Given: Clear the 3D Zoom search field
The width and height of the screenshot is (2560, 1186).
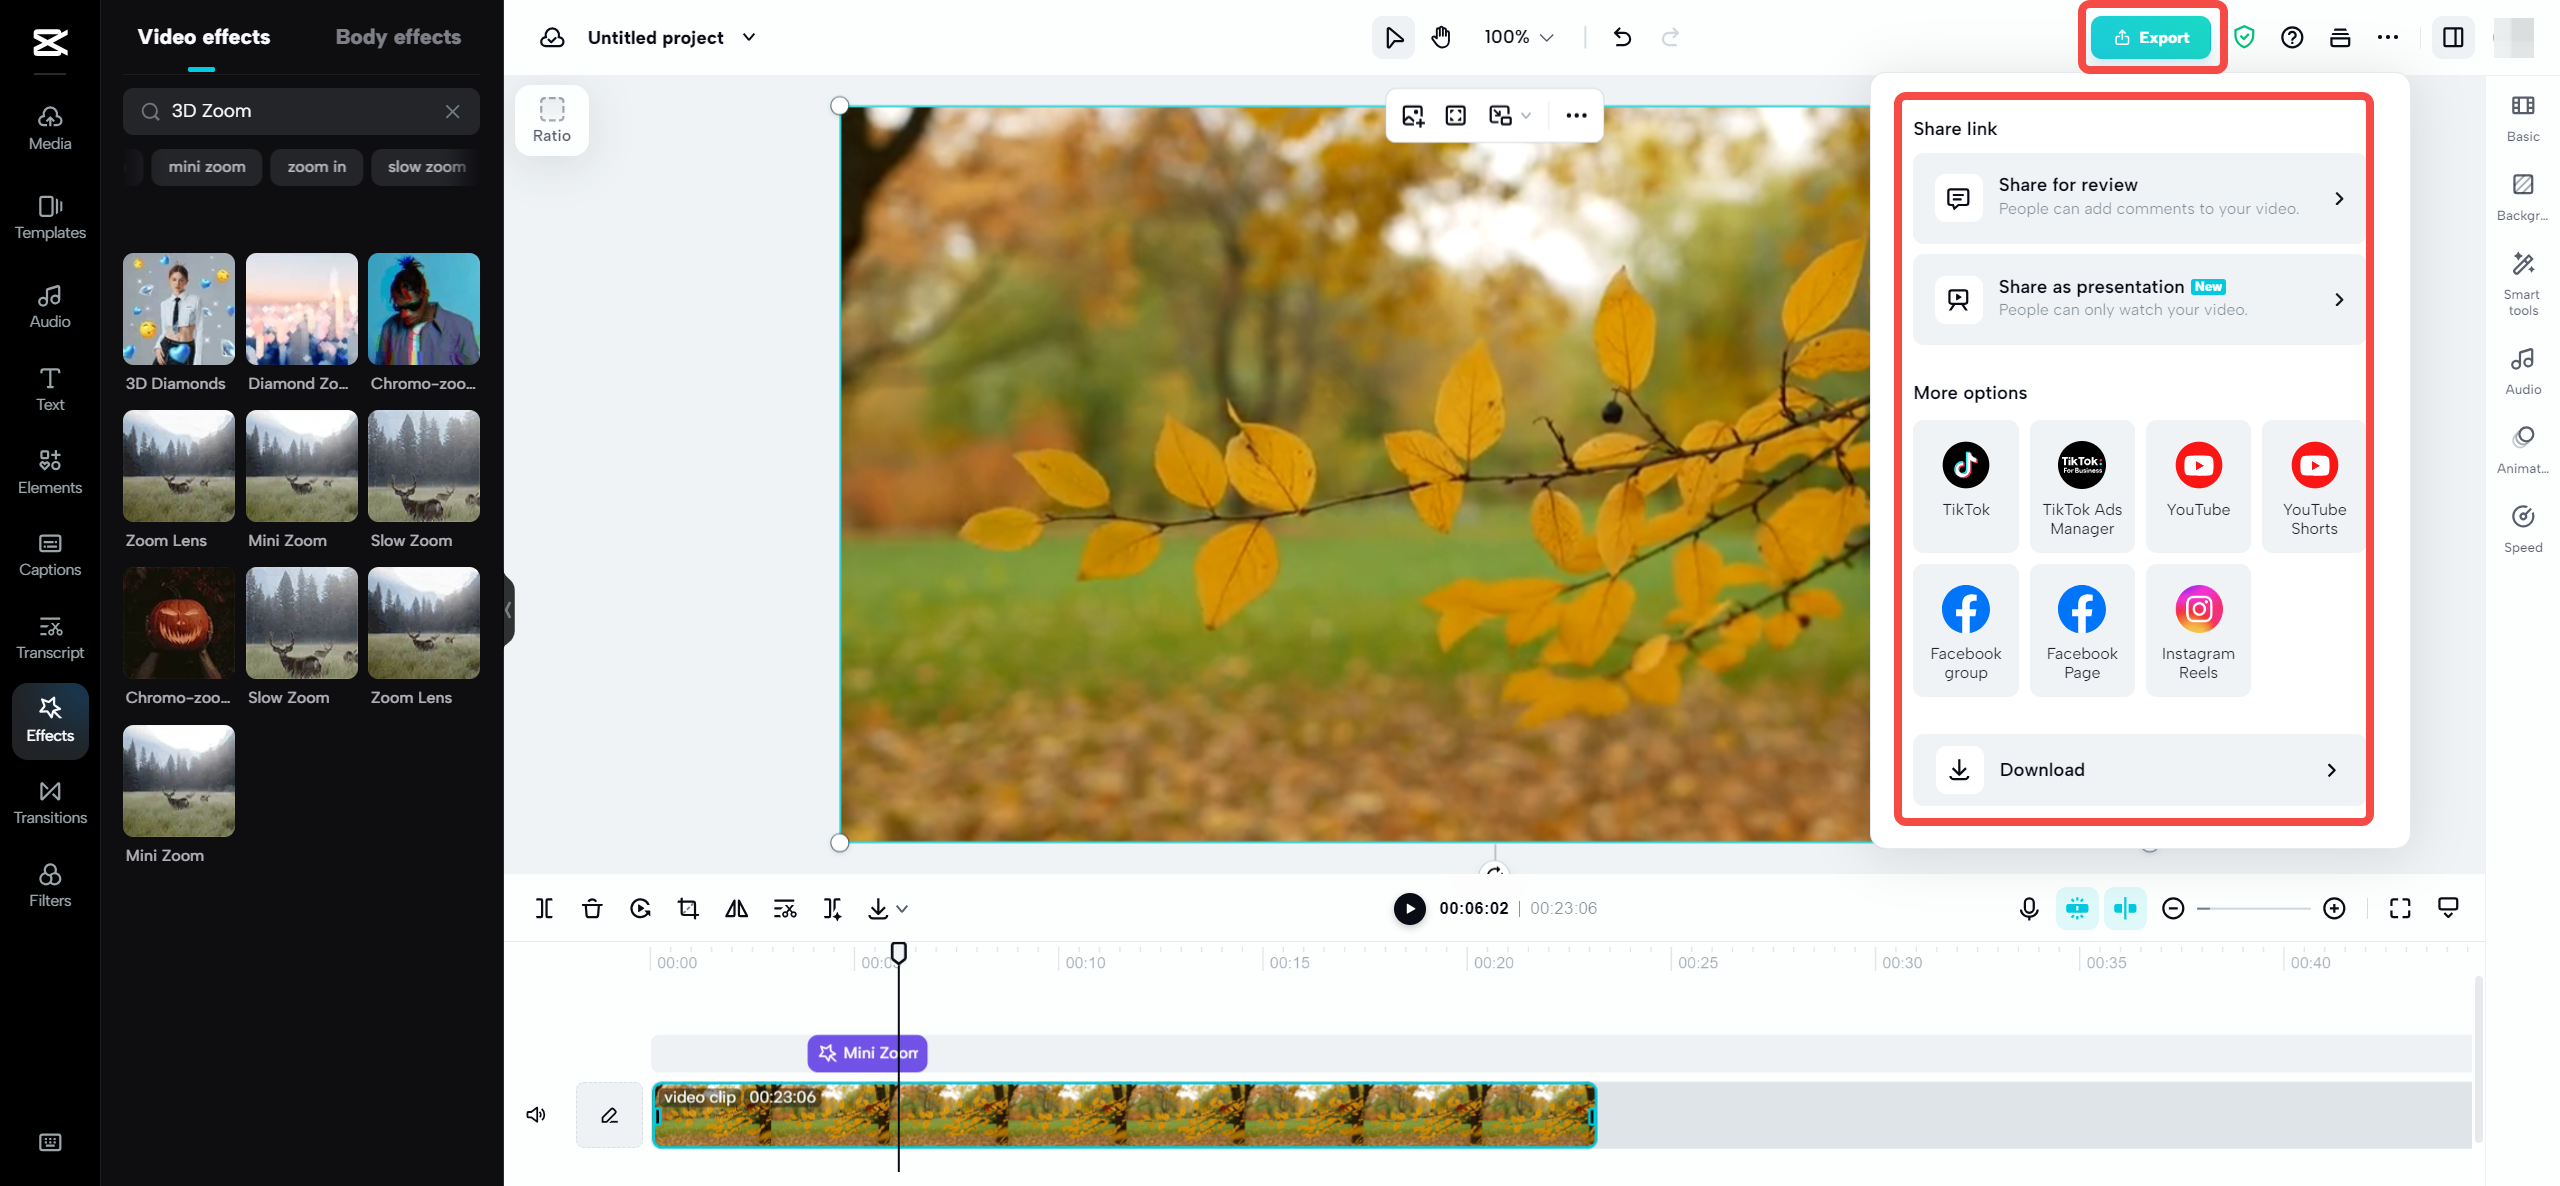Looking at the screenshot, I should pyautogui.click(x=453, y=111).
